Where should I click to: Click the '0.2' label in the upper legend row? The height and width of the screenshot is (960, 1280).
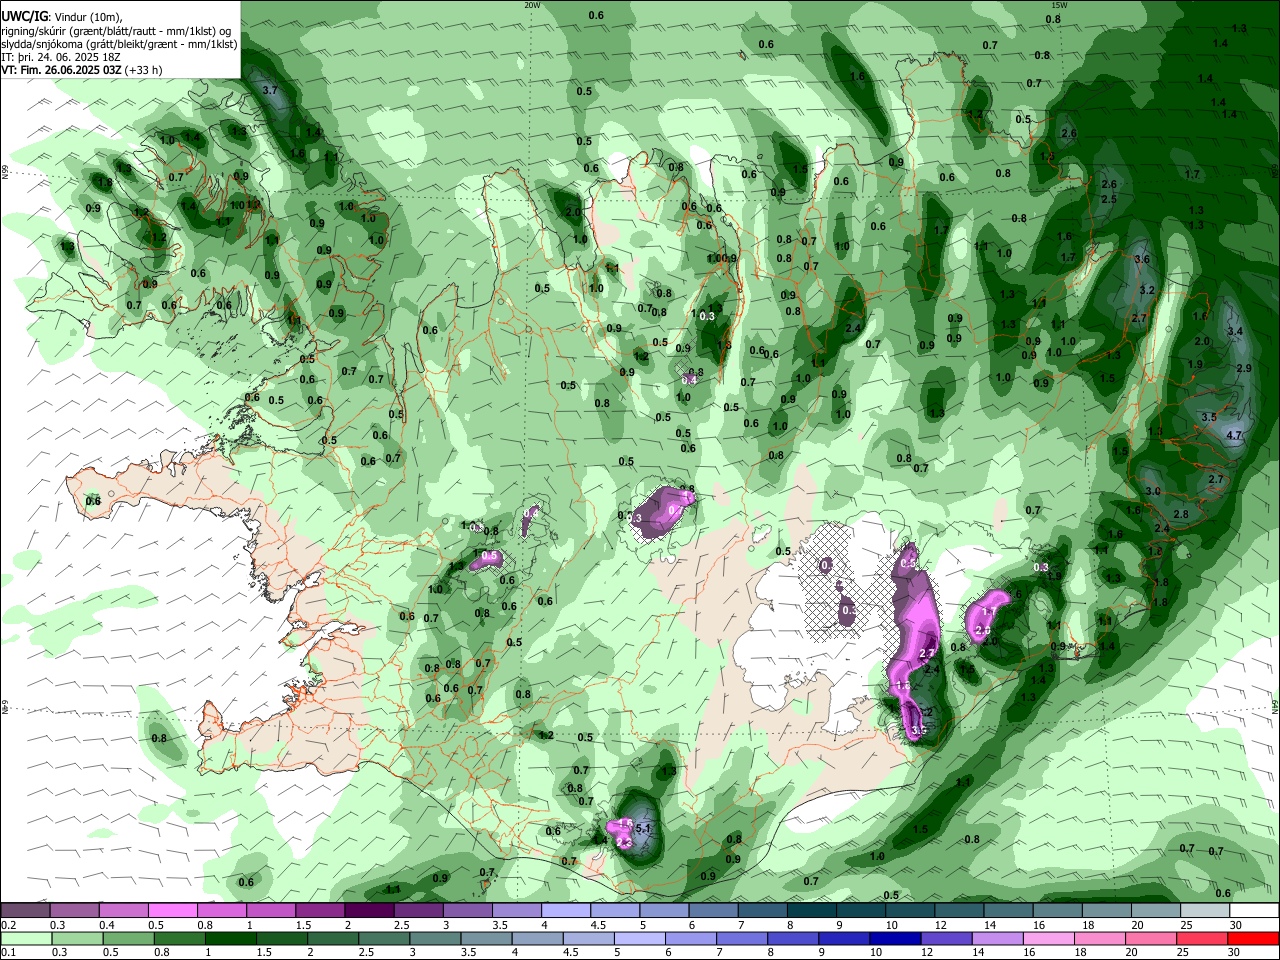tap(8, 925)
